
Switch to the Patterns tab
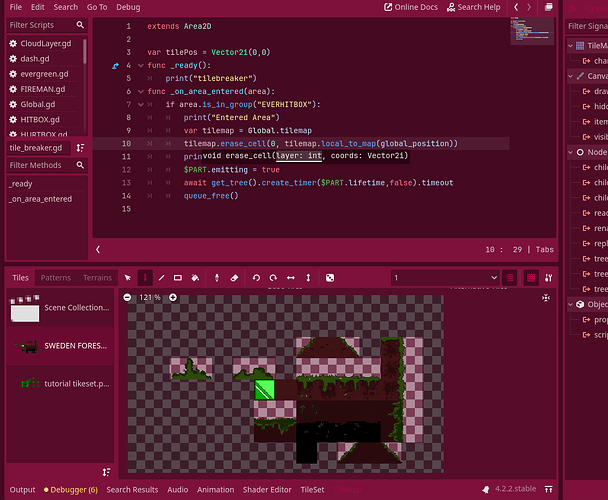[56, 278]
